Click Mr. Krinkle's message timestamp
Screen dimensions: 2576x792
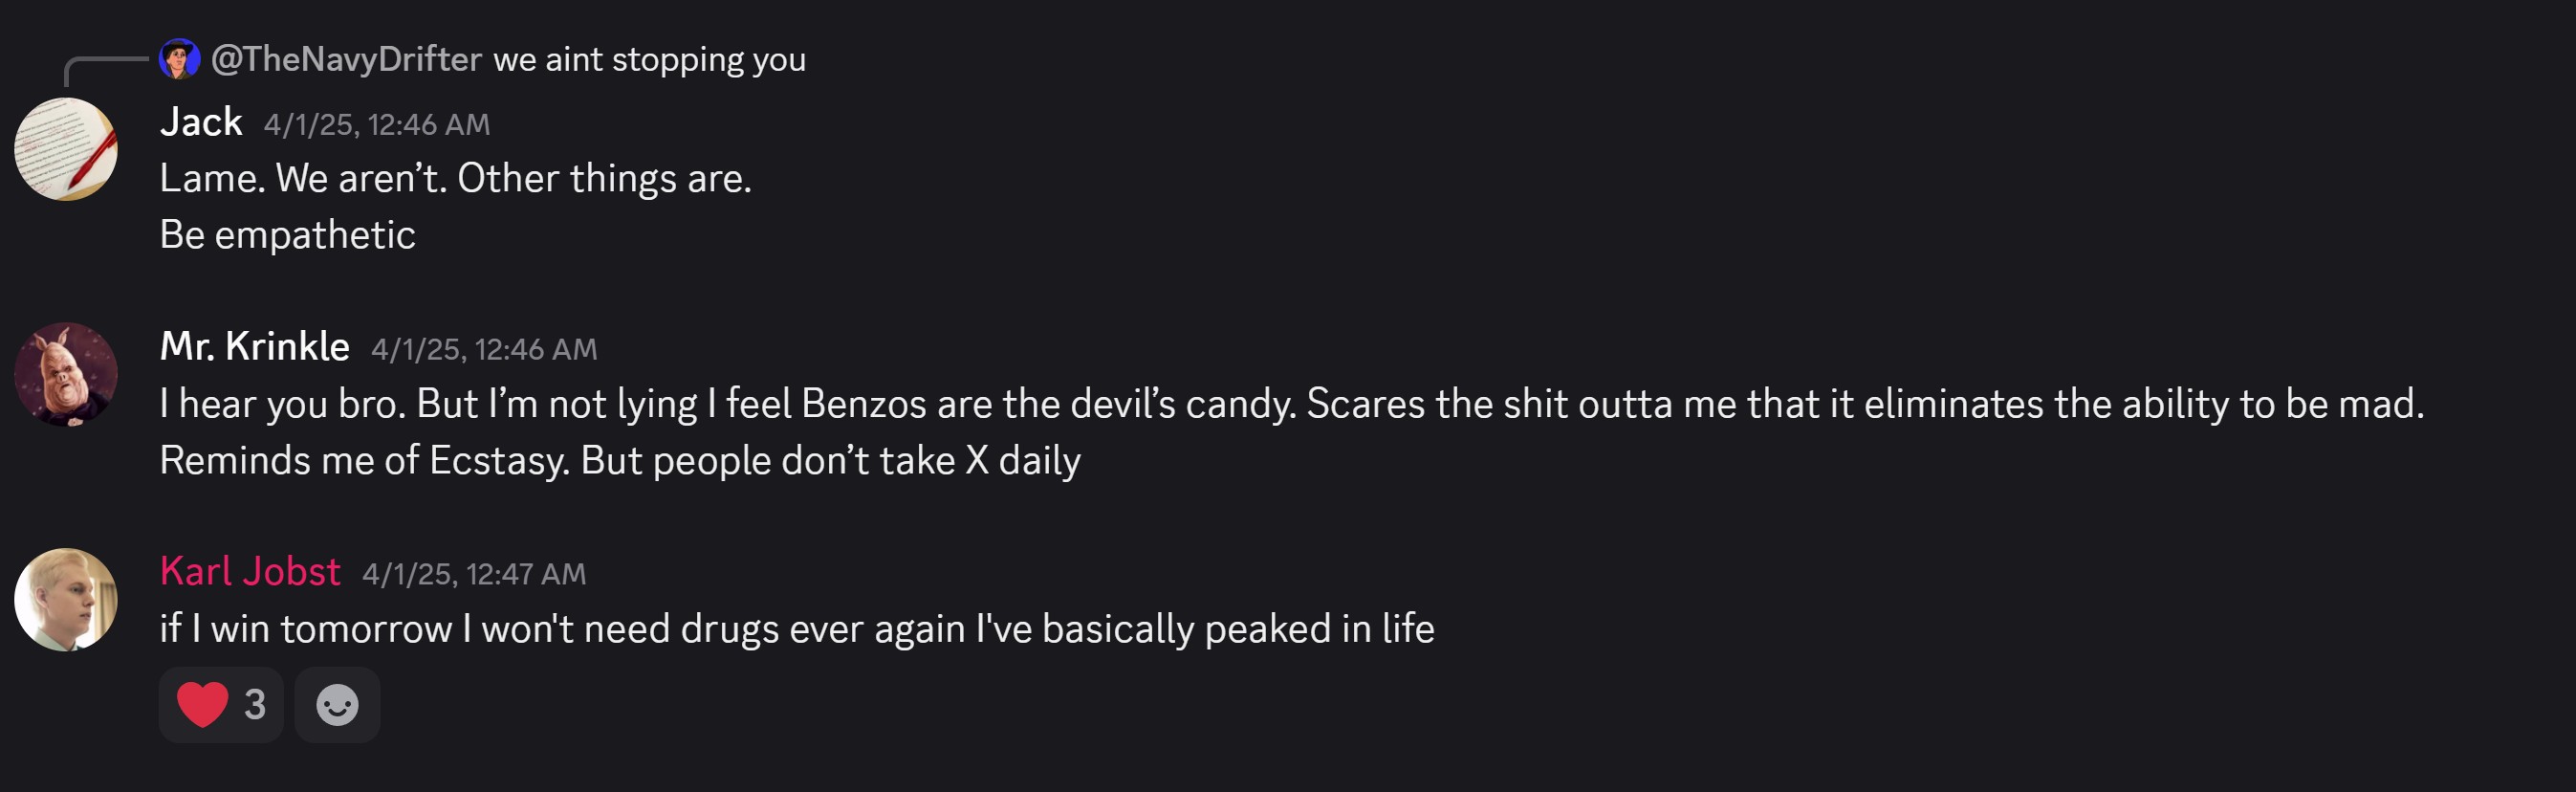[484, 349]
